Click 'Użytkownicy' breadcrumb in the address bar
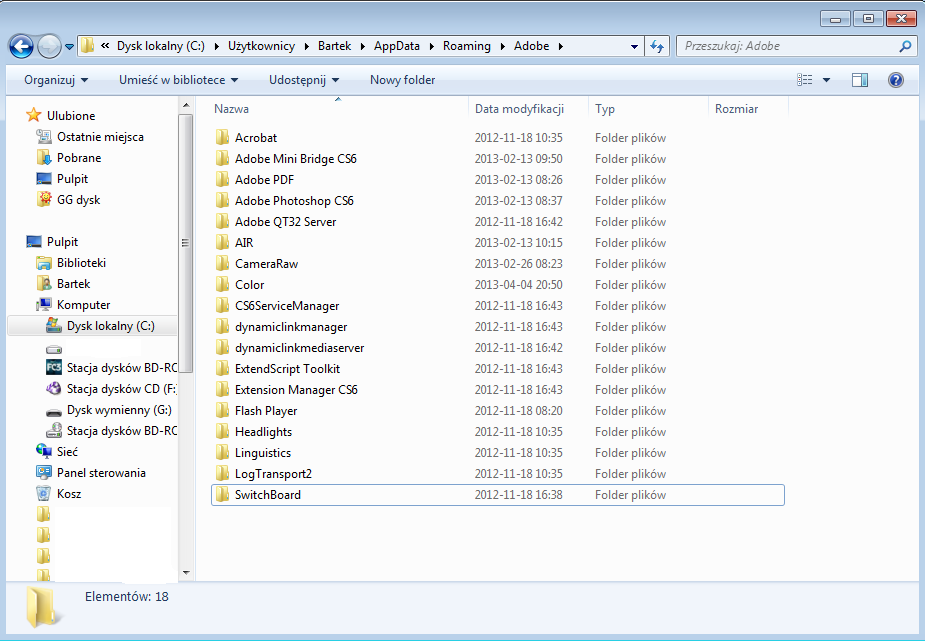925x641 pixels. (x=261, y=46)
